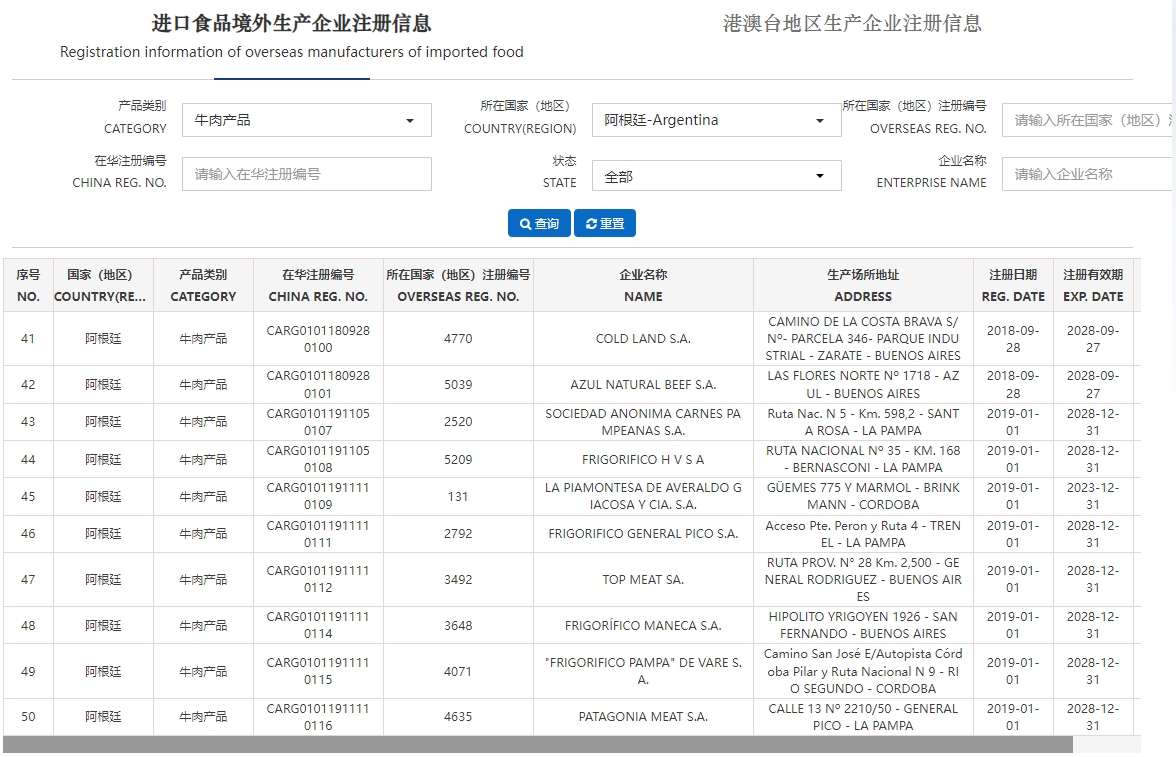Click the CHINA REG. NO. input field
The height and width of the screenshot is (757, 1176).
(x=306, y=174)
